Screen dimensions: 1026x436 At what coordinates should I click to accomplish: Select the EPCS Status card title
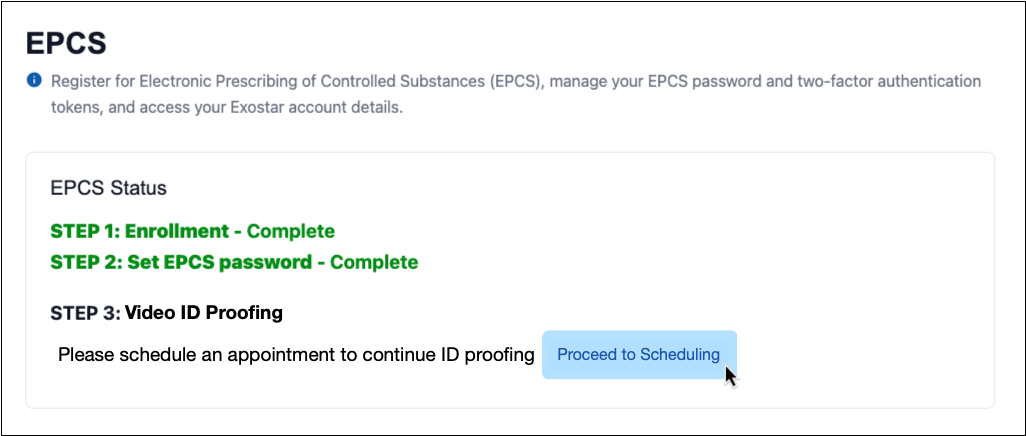[108, 188]
